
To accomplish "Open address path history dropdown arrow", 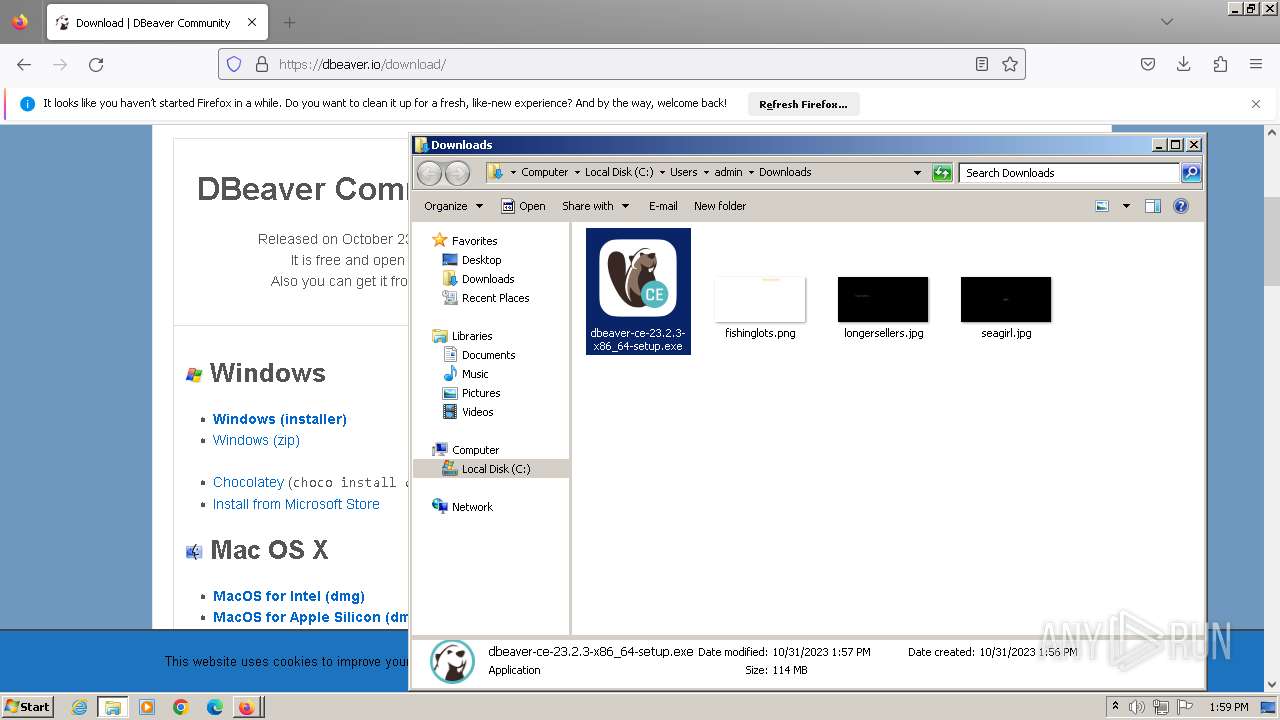I will click(917, 173).
